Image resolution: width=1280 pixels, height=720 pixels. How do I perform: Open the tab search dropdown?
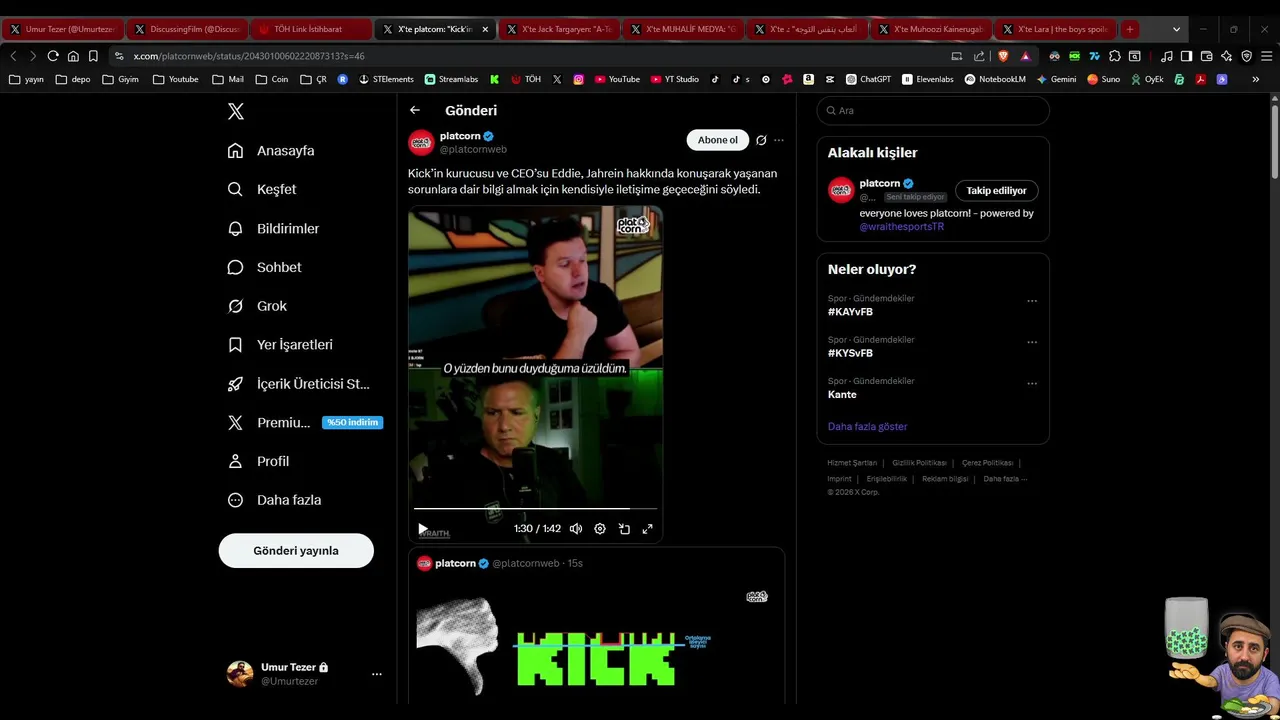(x=1176, y=29)
